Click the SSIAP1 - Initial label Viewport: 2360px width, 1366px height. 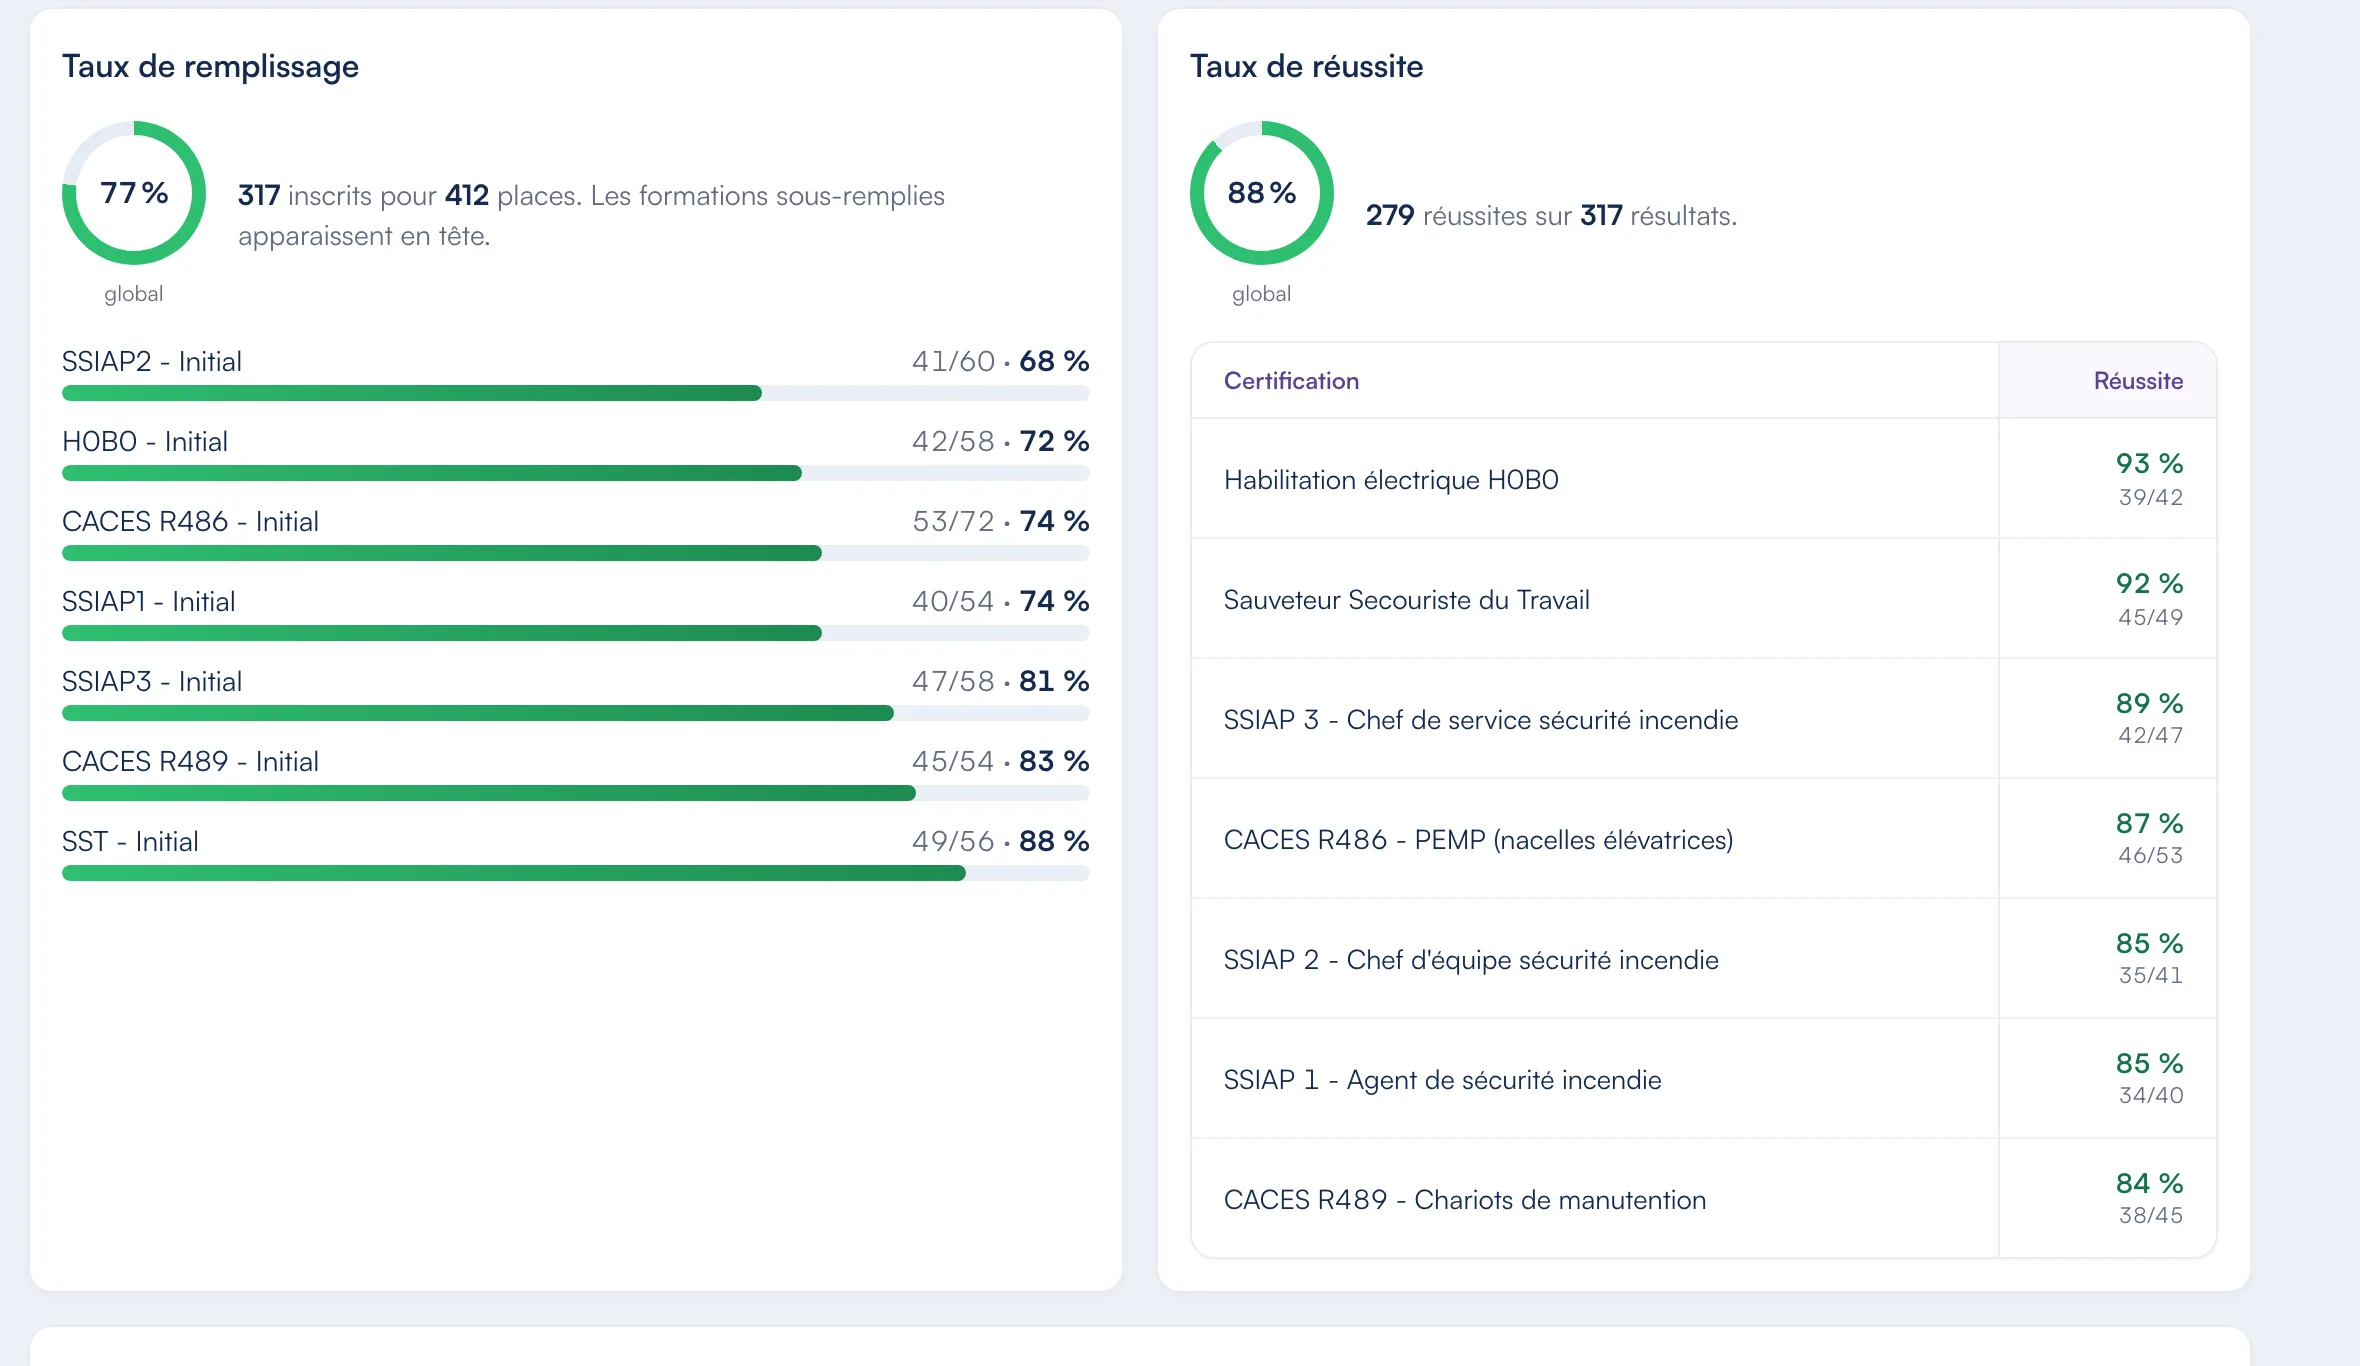pyautogui.click(x=149, y=601)
